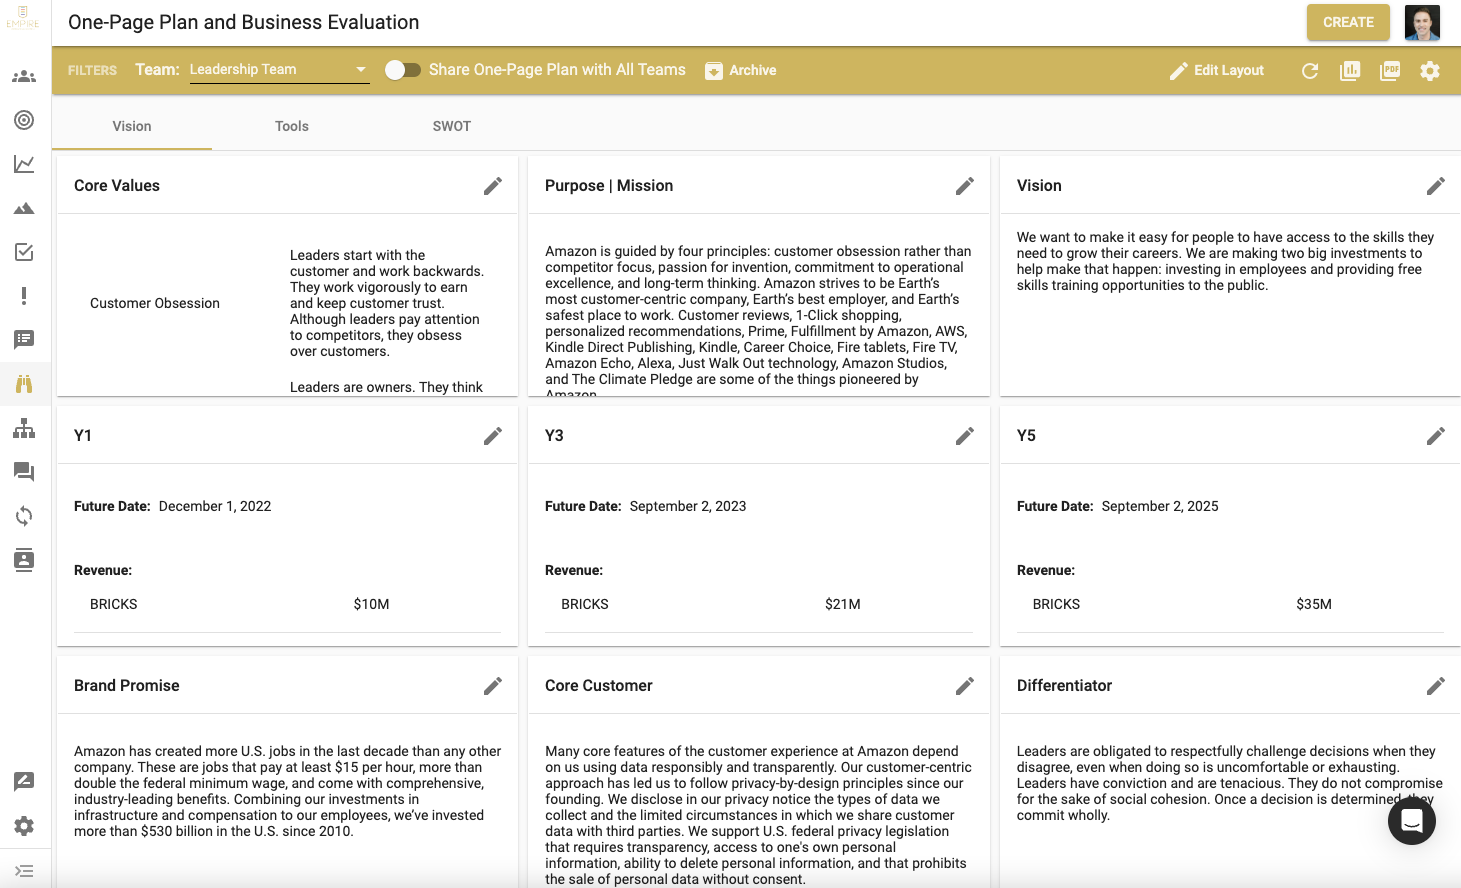This screenshot has height=888, width=1461.
Task: Click the CREATE button
Action: point(1348,22)
